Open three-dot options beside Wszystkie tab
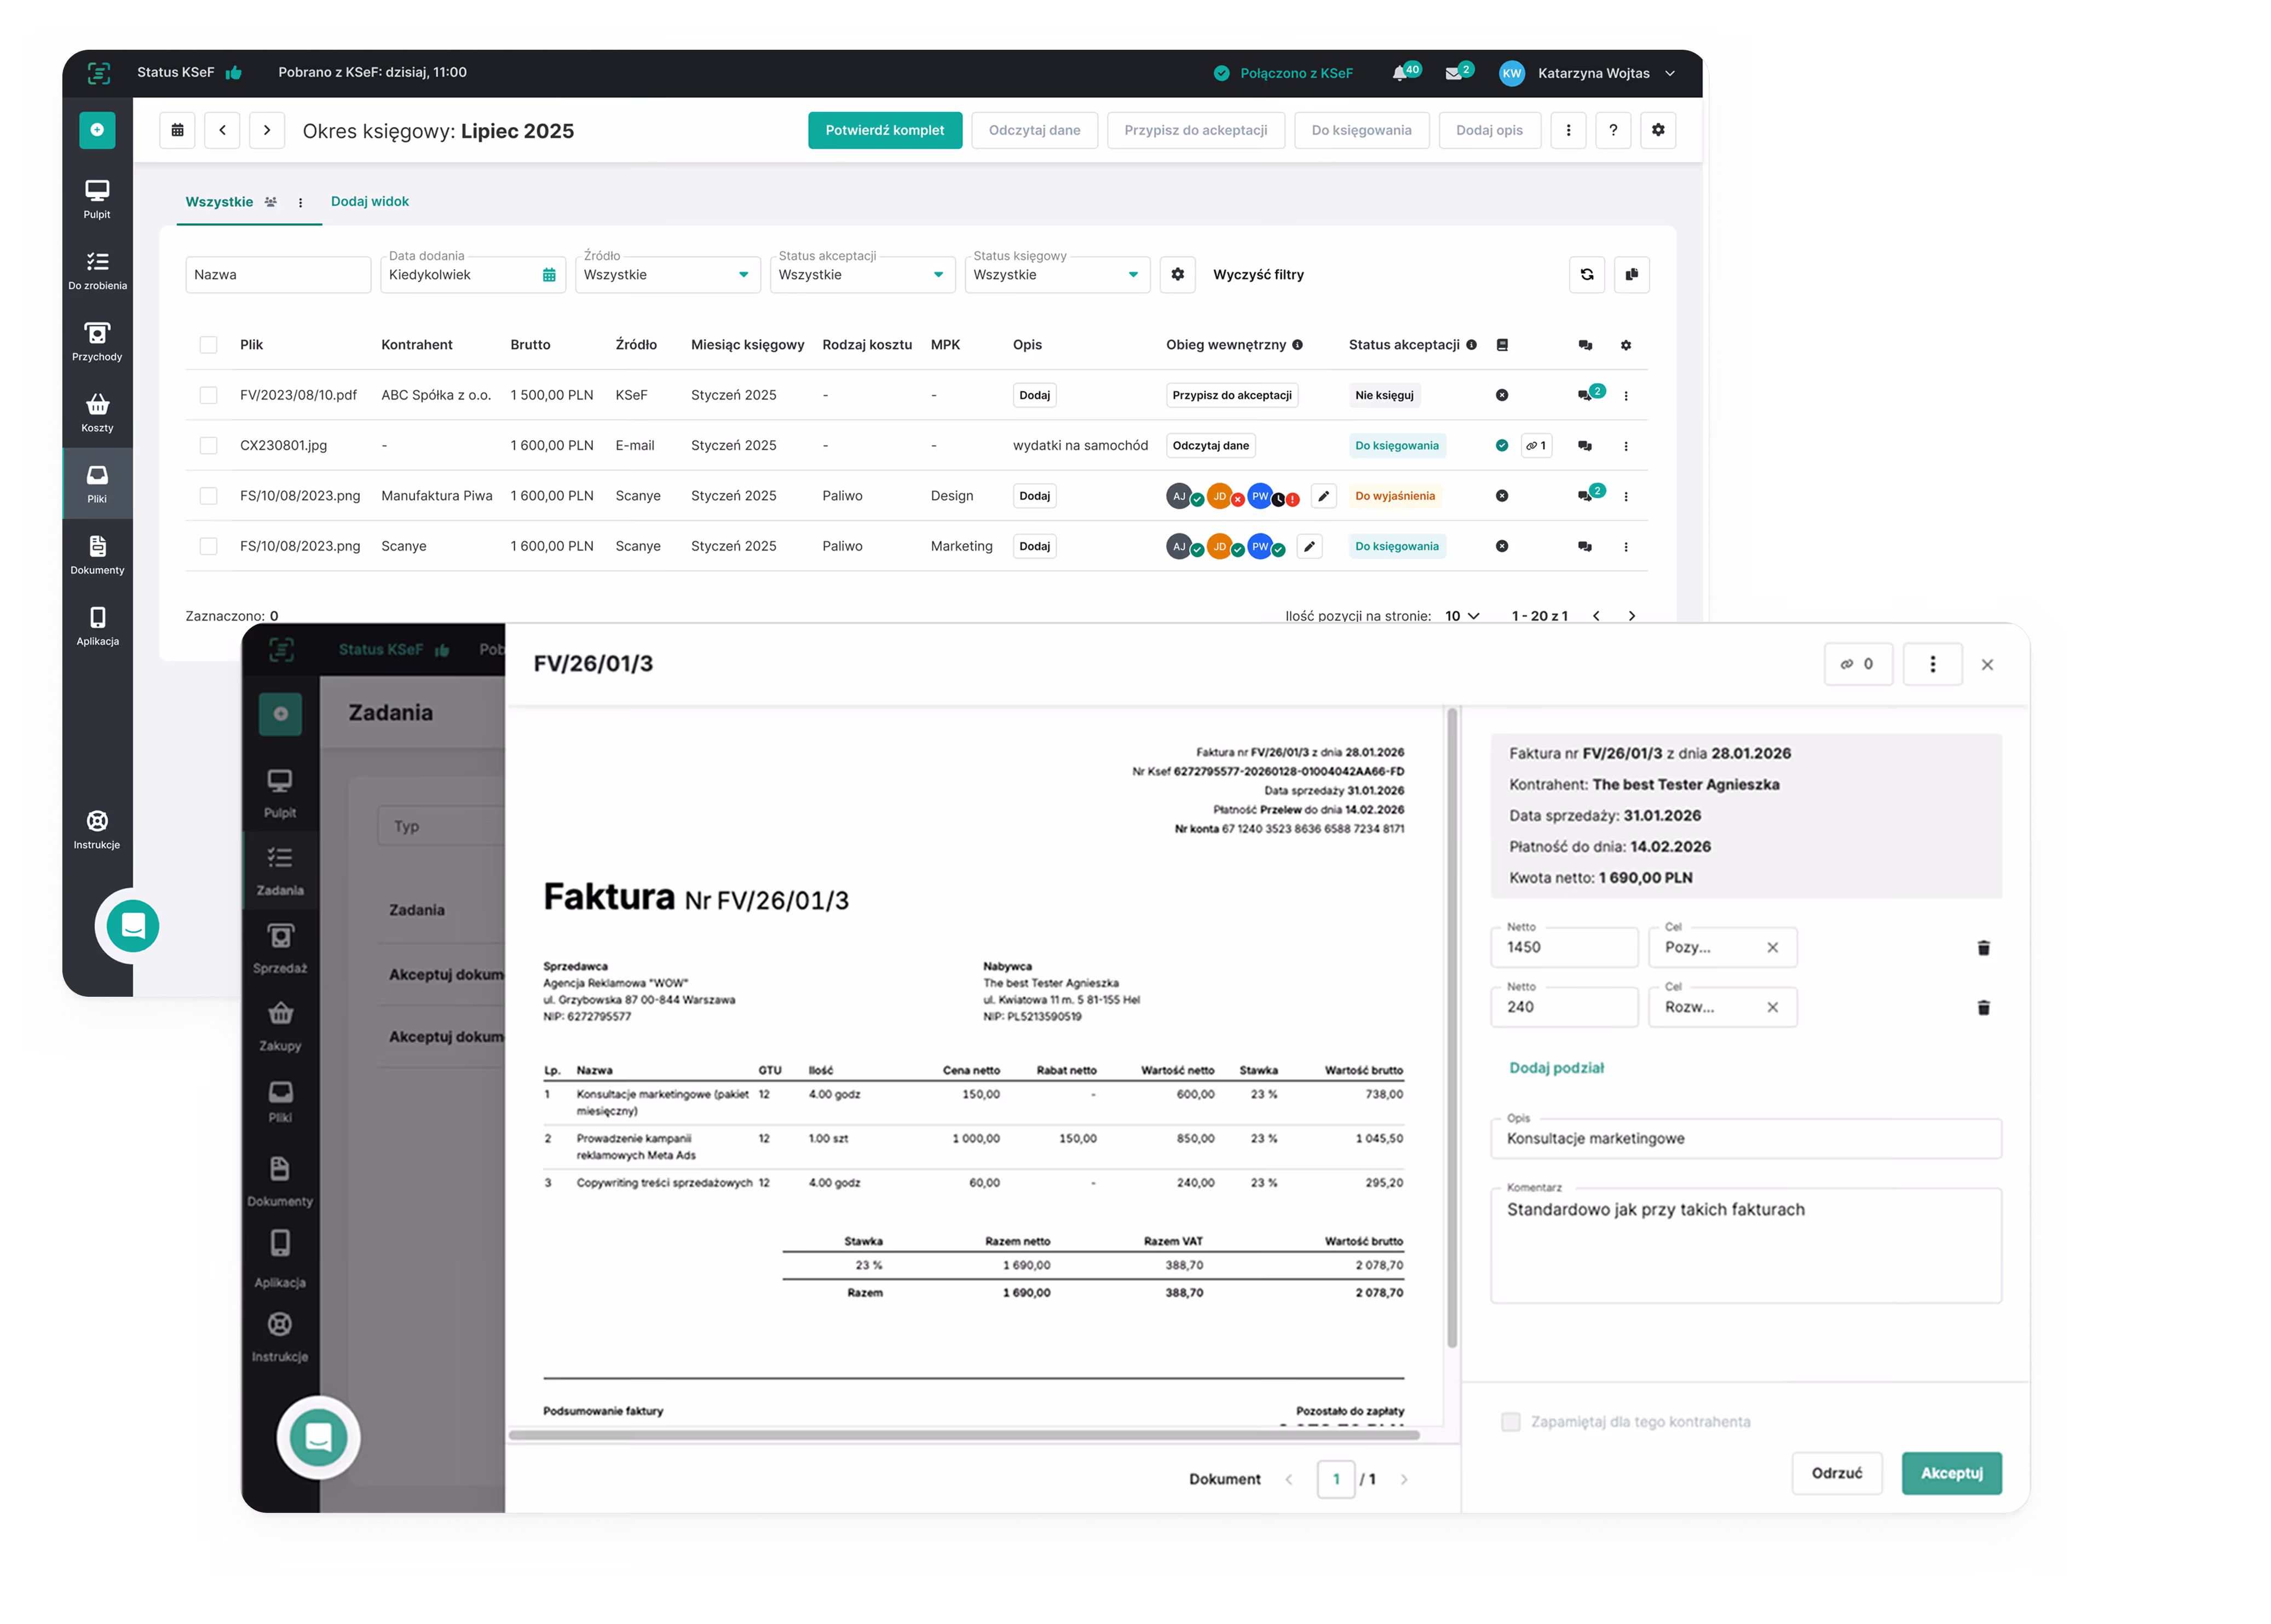The height and width of the screenshot is (1624, 2271). [x=300, y=202]
